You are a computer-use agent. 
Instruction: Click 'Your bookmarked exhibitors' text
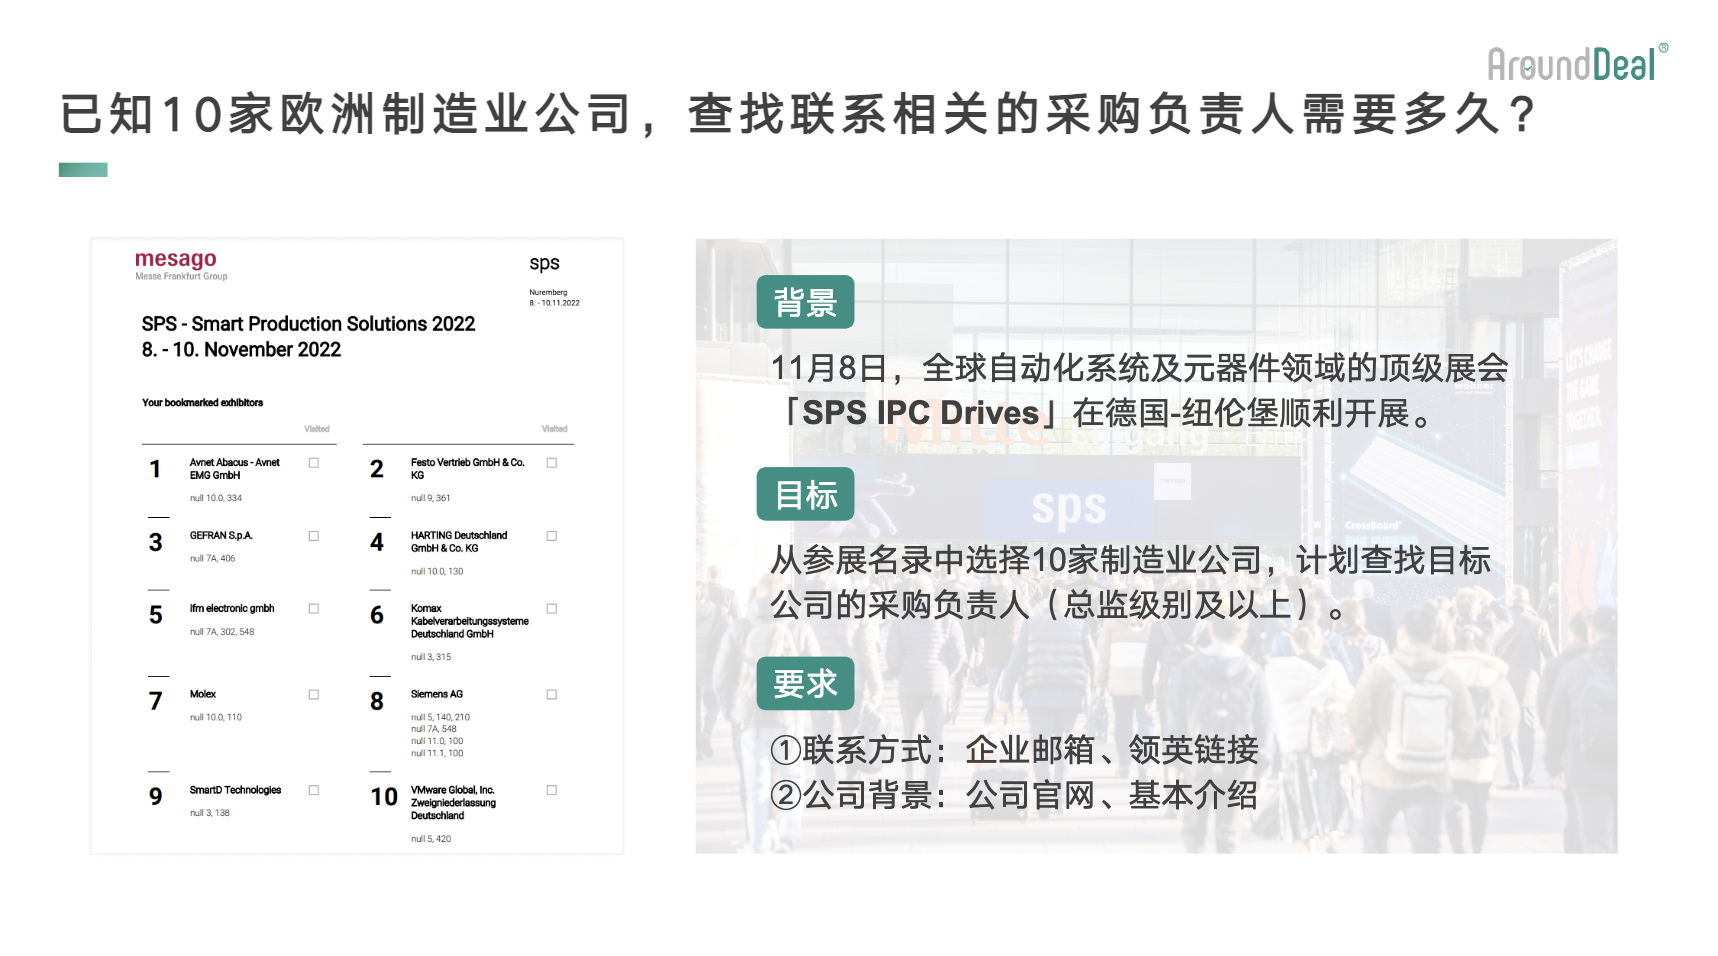click(x=202, y=403)
